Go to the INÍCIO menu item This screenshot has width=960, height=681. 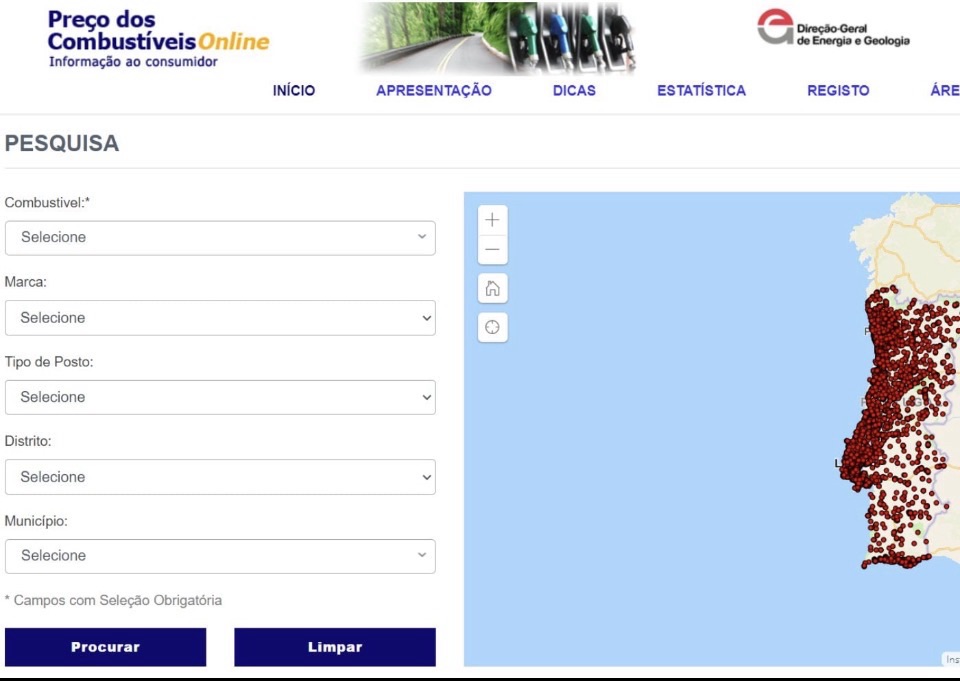coord(294,91)
